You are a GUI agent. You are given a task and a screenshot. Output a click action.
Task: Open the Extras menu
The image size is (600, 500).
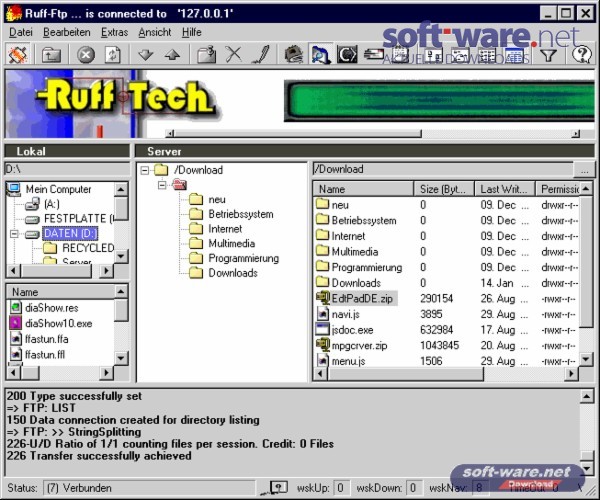point(114,33)
